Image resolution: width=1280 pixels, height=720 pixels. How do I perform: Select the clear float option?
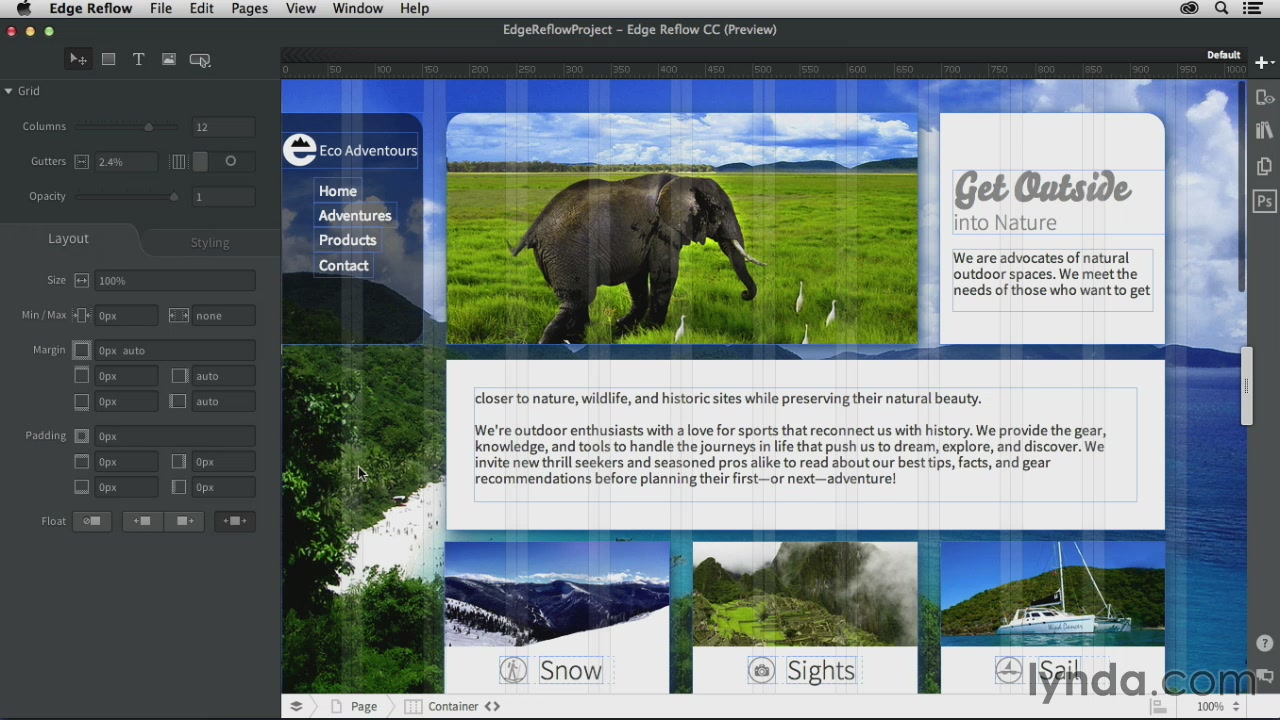tap(235, 521)
